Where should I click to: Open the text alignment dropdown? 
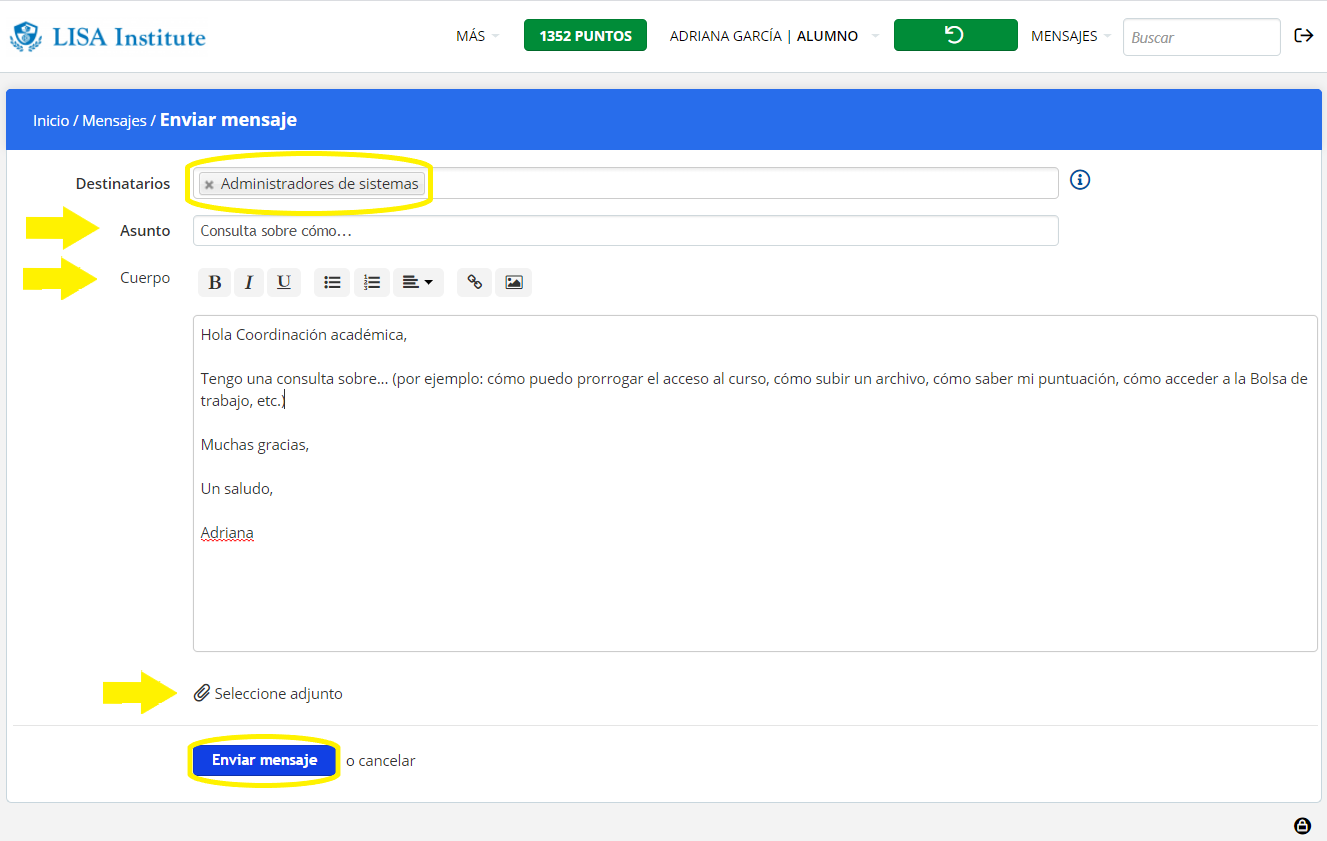click(417, 283)
